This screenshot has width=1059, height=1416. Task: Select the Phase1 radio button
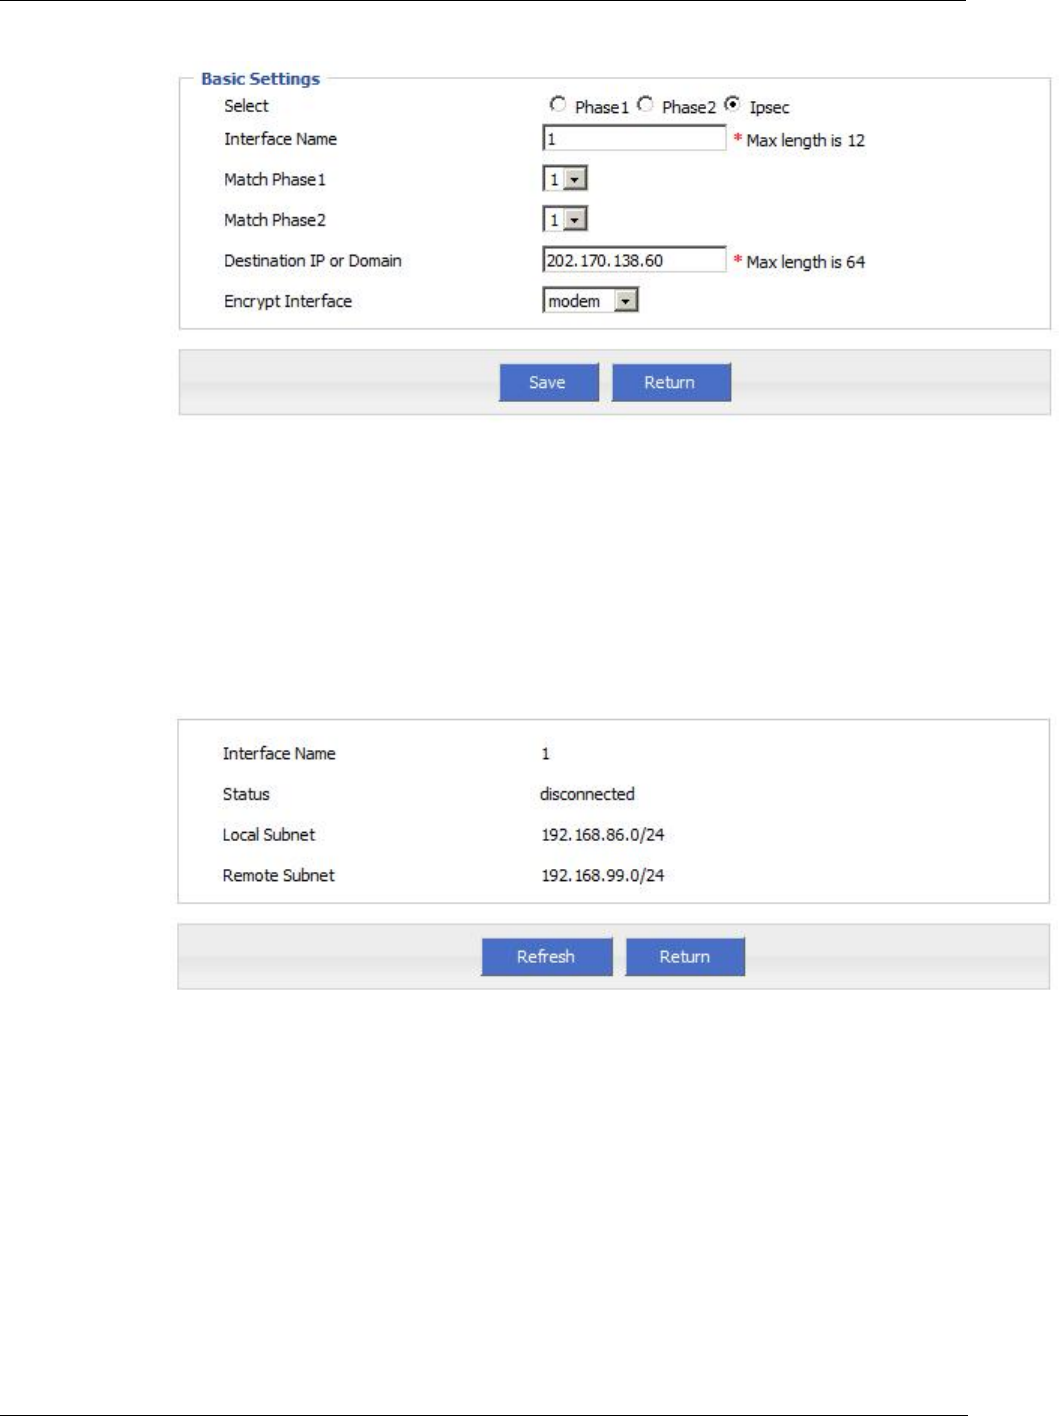558,105
